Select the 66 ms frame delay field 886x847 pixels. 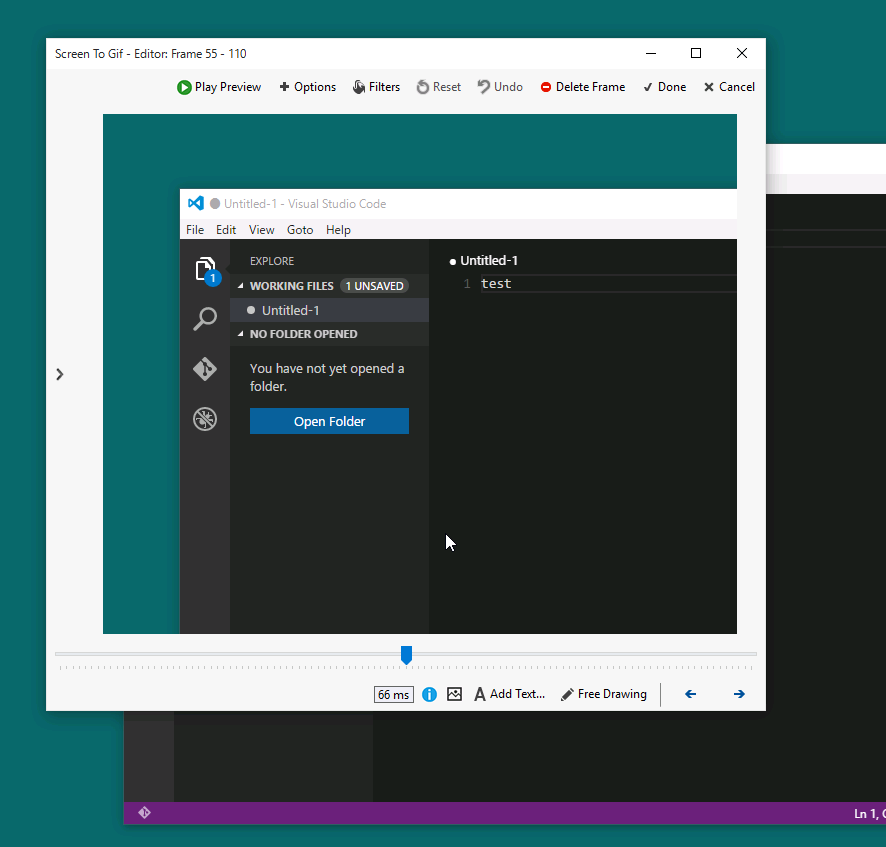(x=394, y=694)
